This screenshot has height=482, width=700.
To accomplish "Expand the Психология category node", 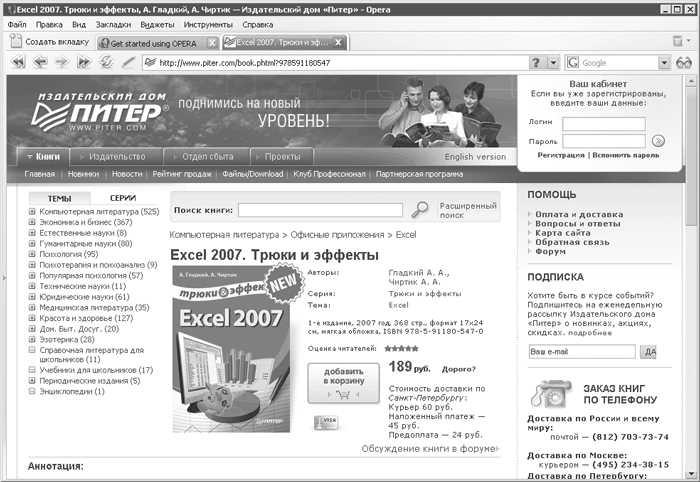I will click(x=33, y=254).
